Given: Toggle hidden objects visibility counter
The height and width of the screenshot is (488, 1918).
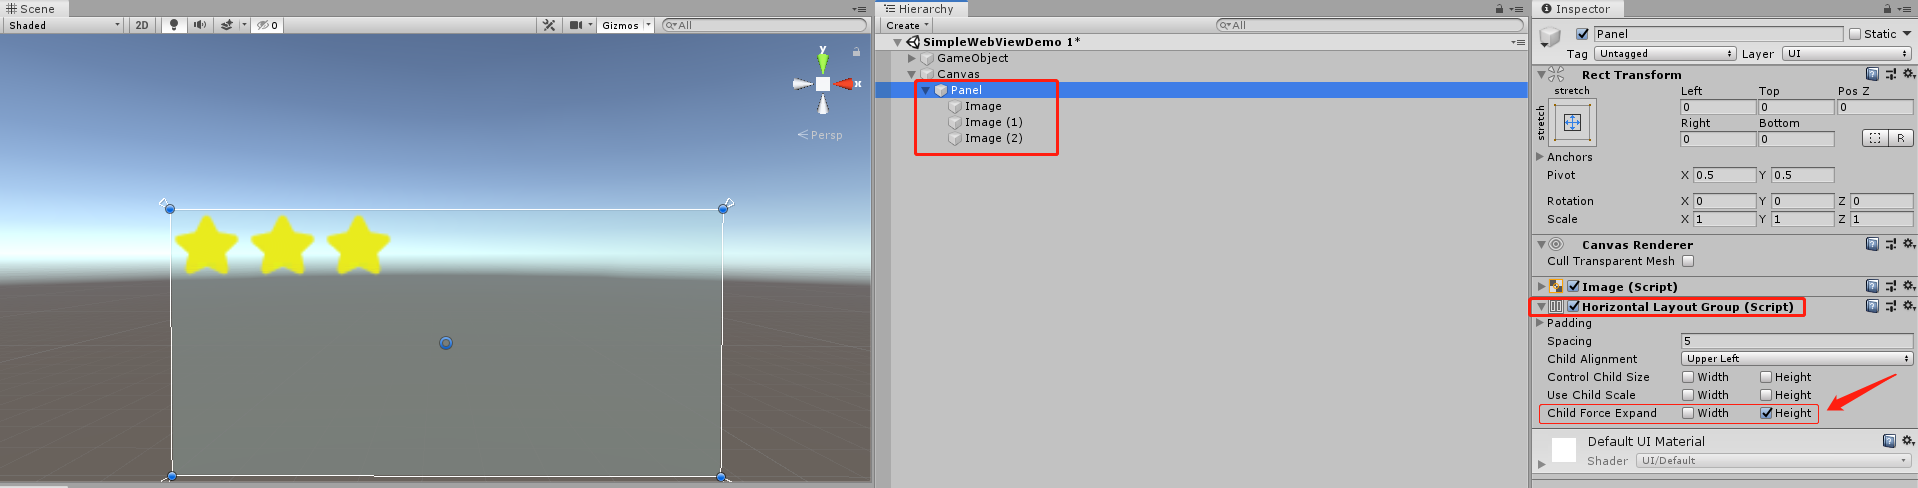Looking at the screenshot, I should 267,25.
